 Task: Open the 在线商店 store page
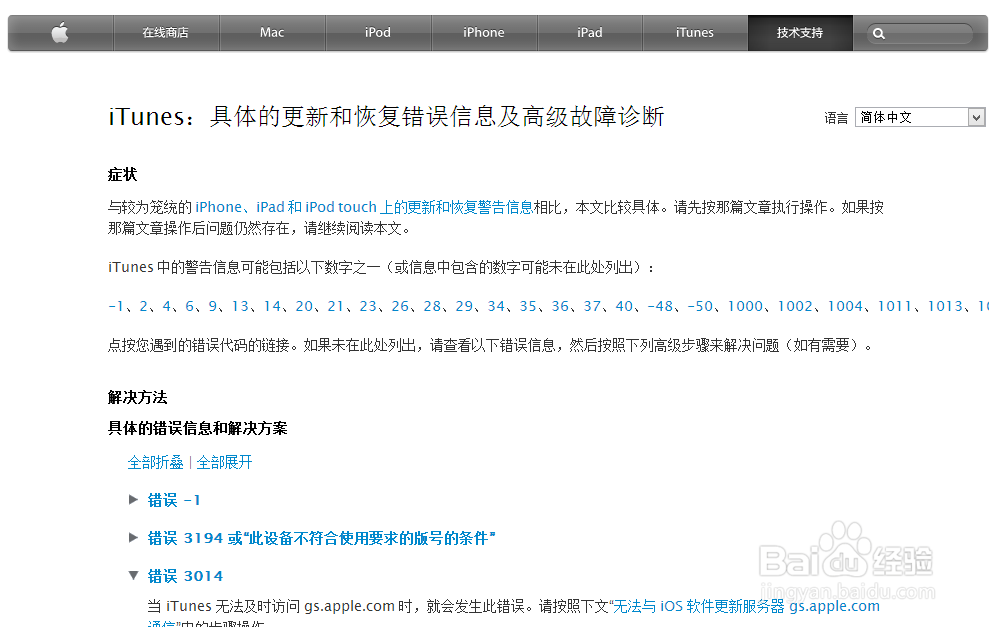166,33
